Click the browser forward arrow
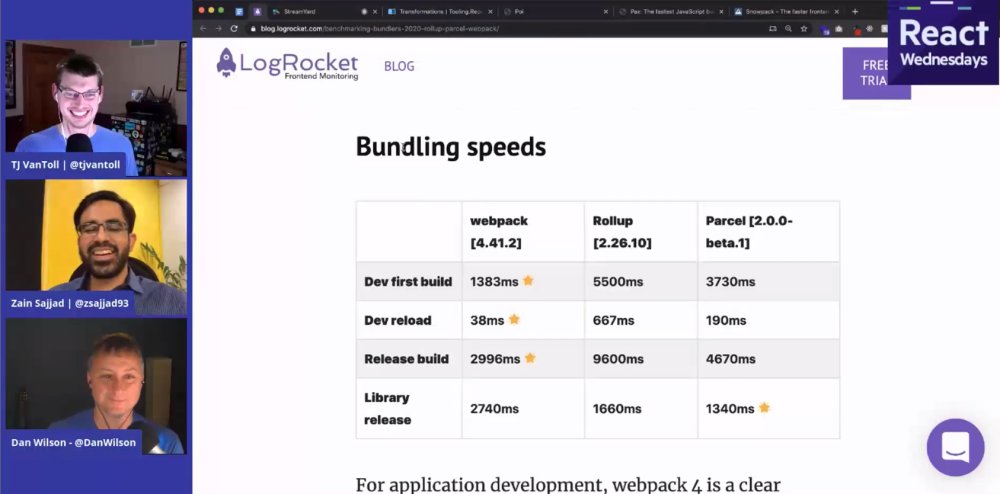 coord(218,29)
